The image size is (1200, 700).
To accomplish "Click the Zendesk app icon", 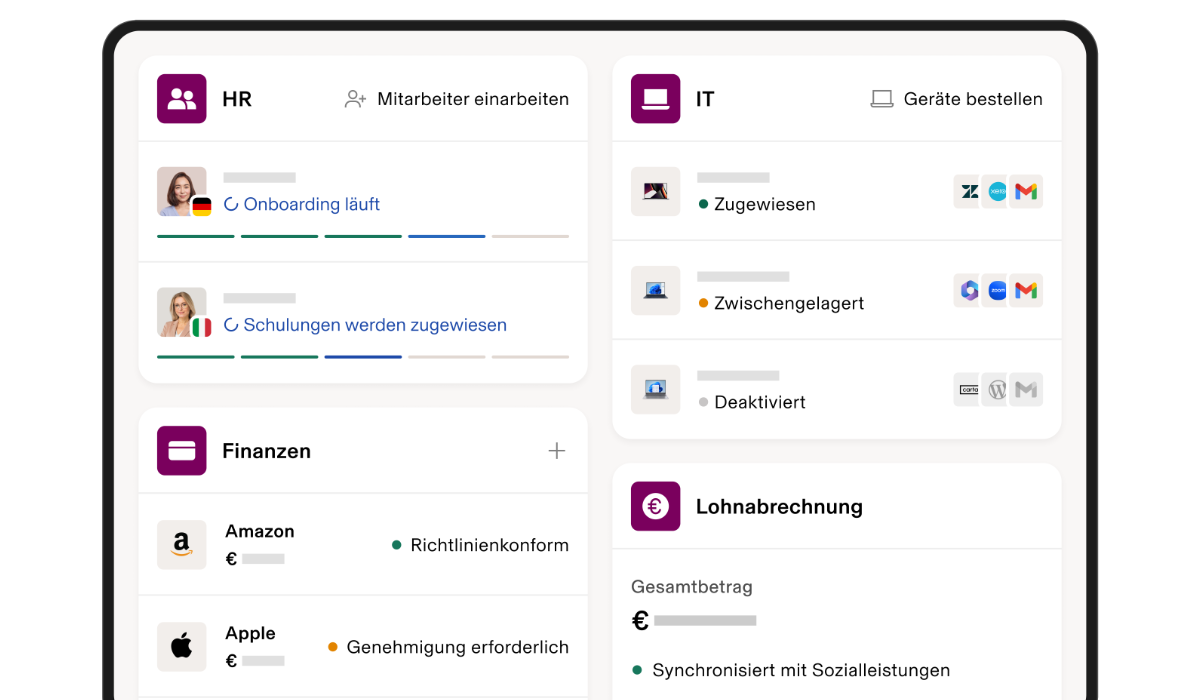I will (967, 191).
